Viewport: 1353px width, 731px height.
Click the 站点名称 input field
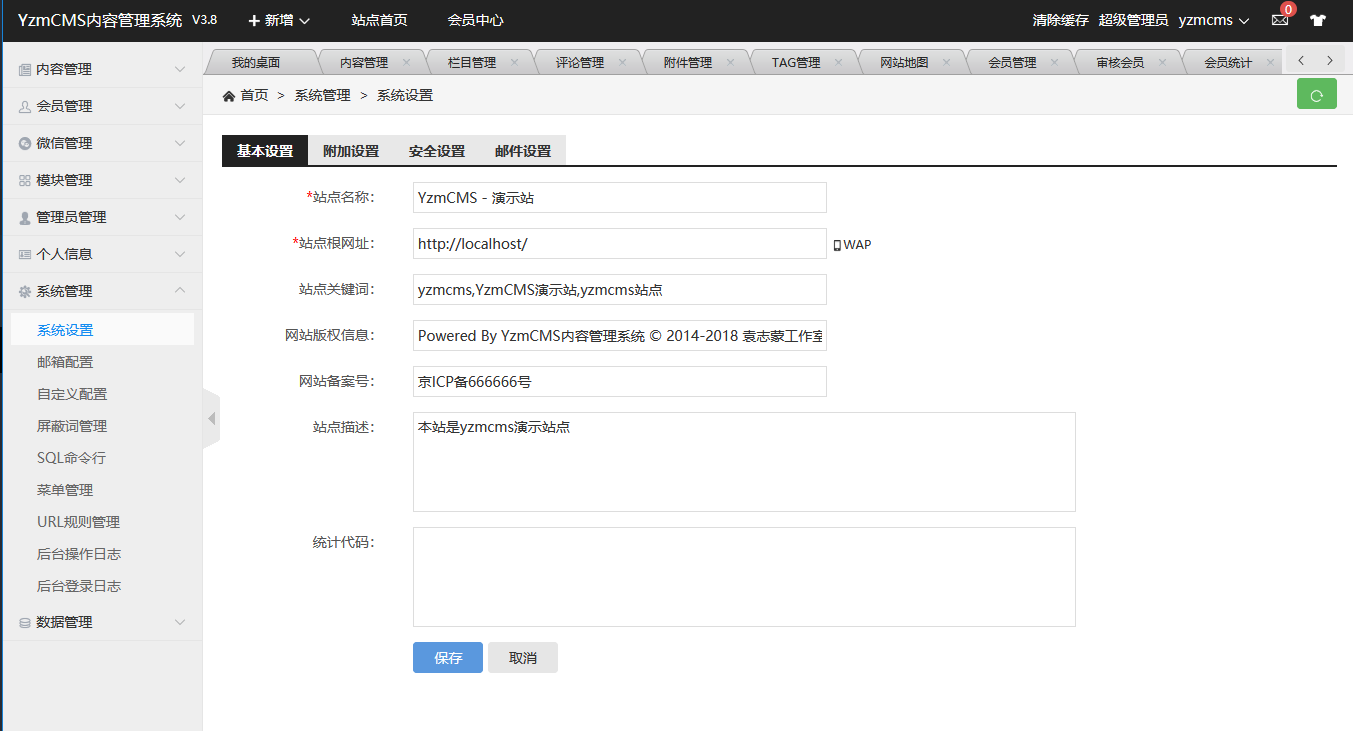pyautogui.click(x=619, y=198)
